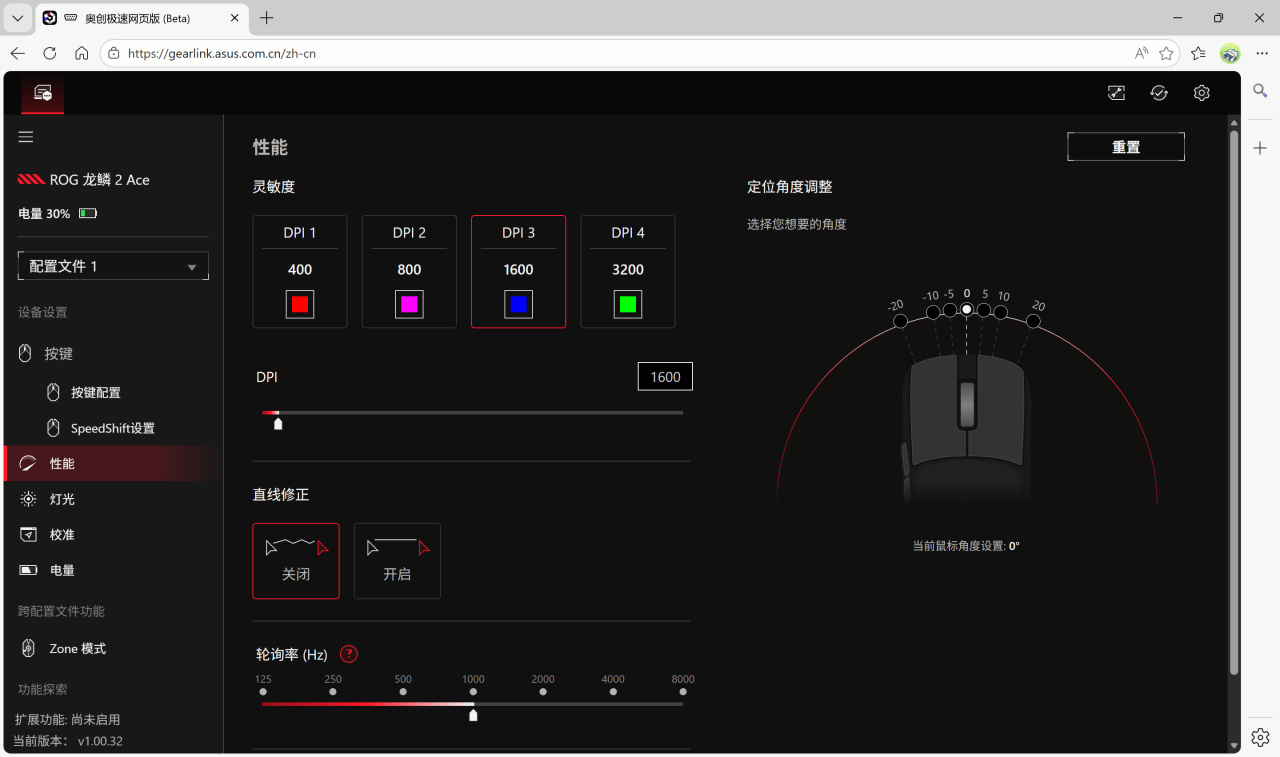Go to browser home page
This screenshot has height=757, width=1280.
pyautogui.click(x=82, y=53)
